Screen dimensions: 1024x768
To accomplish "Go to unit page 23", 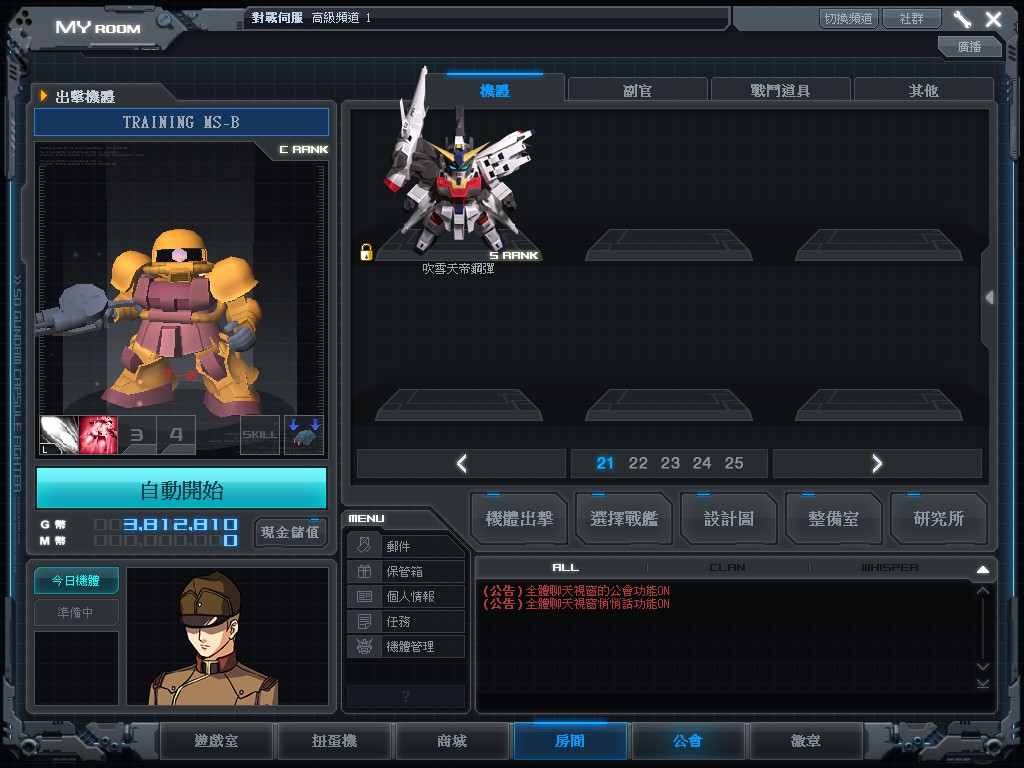I will click(x=670, y=463).
